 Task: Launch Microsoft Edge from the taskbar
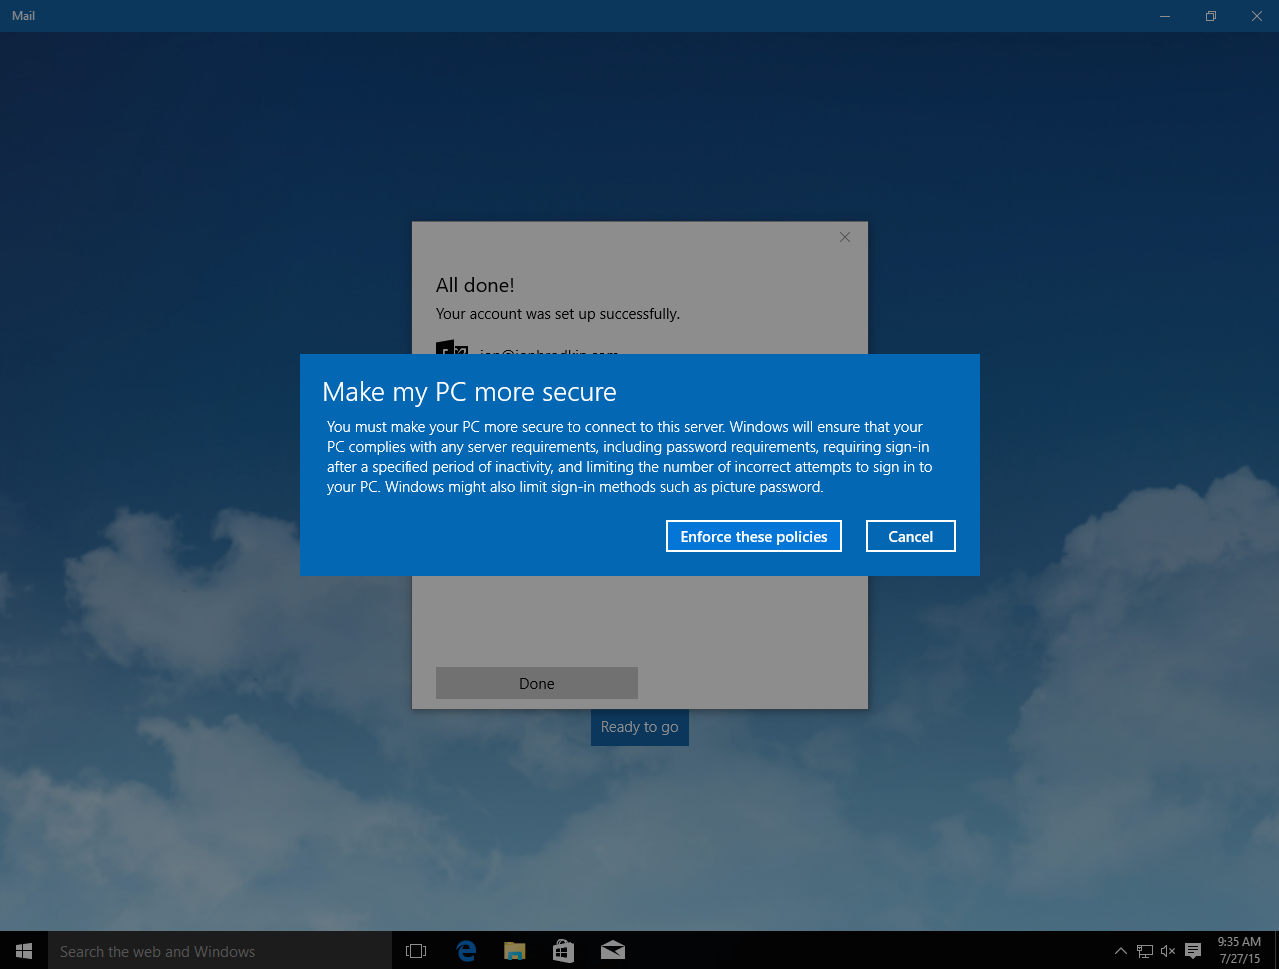(466, 951)
